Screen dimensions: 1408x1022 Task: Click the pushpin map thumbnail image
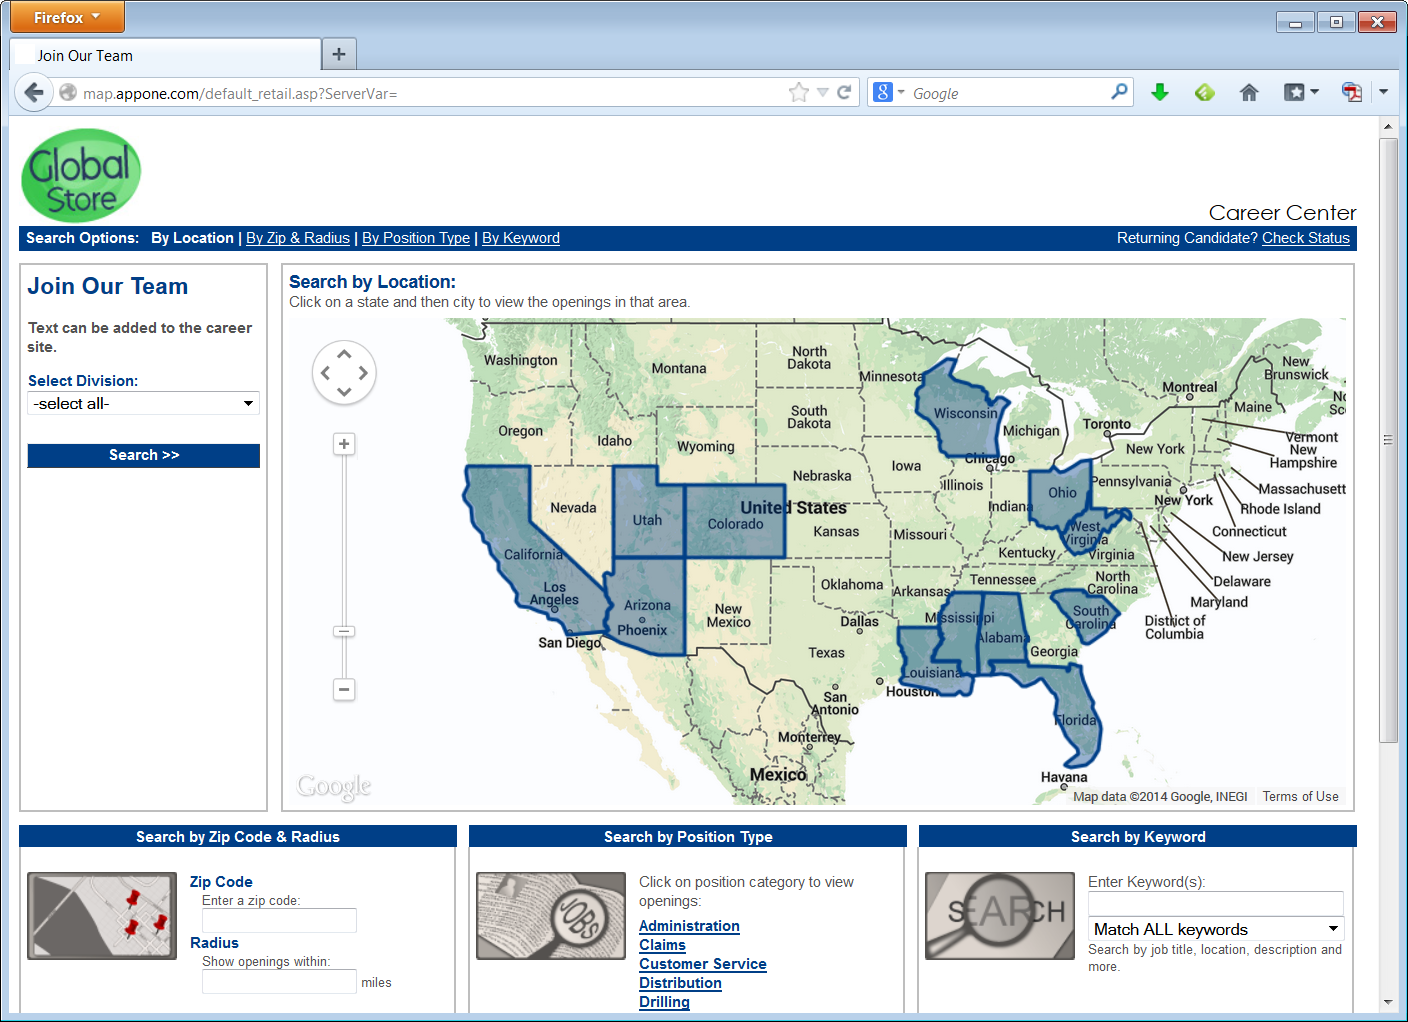click(102, 916)
